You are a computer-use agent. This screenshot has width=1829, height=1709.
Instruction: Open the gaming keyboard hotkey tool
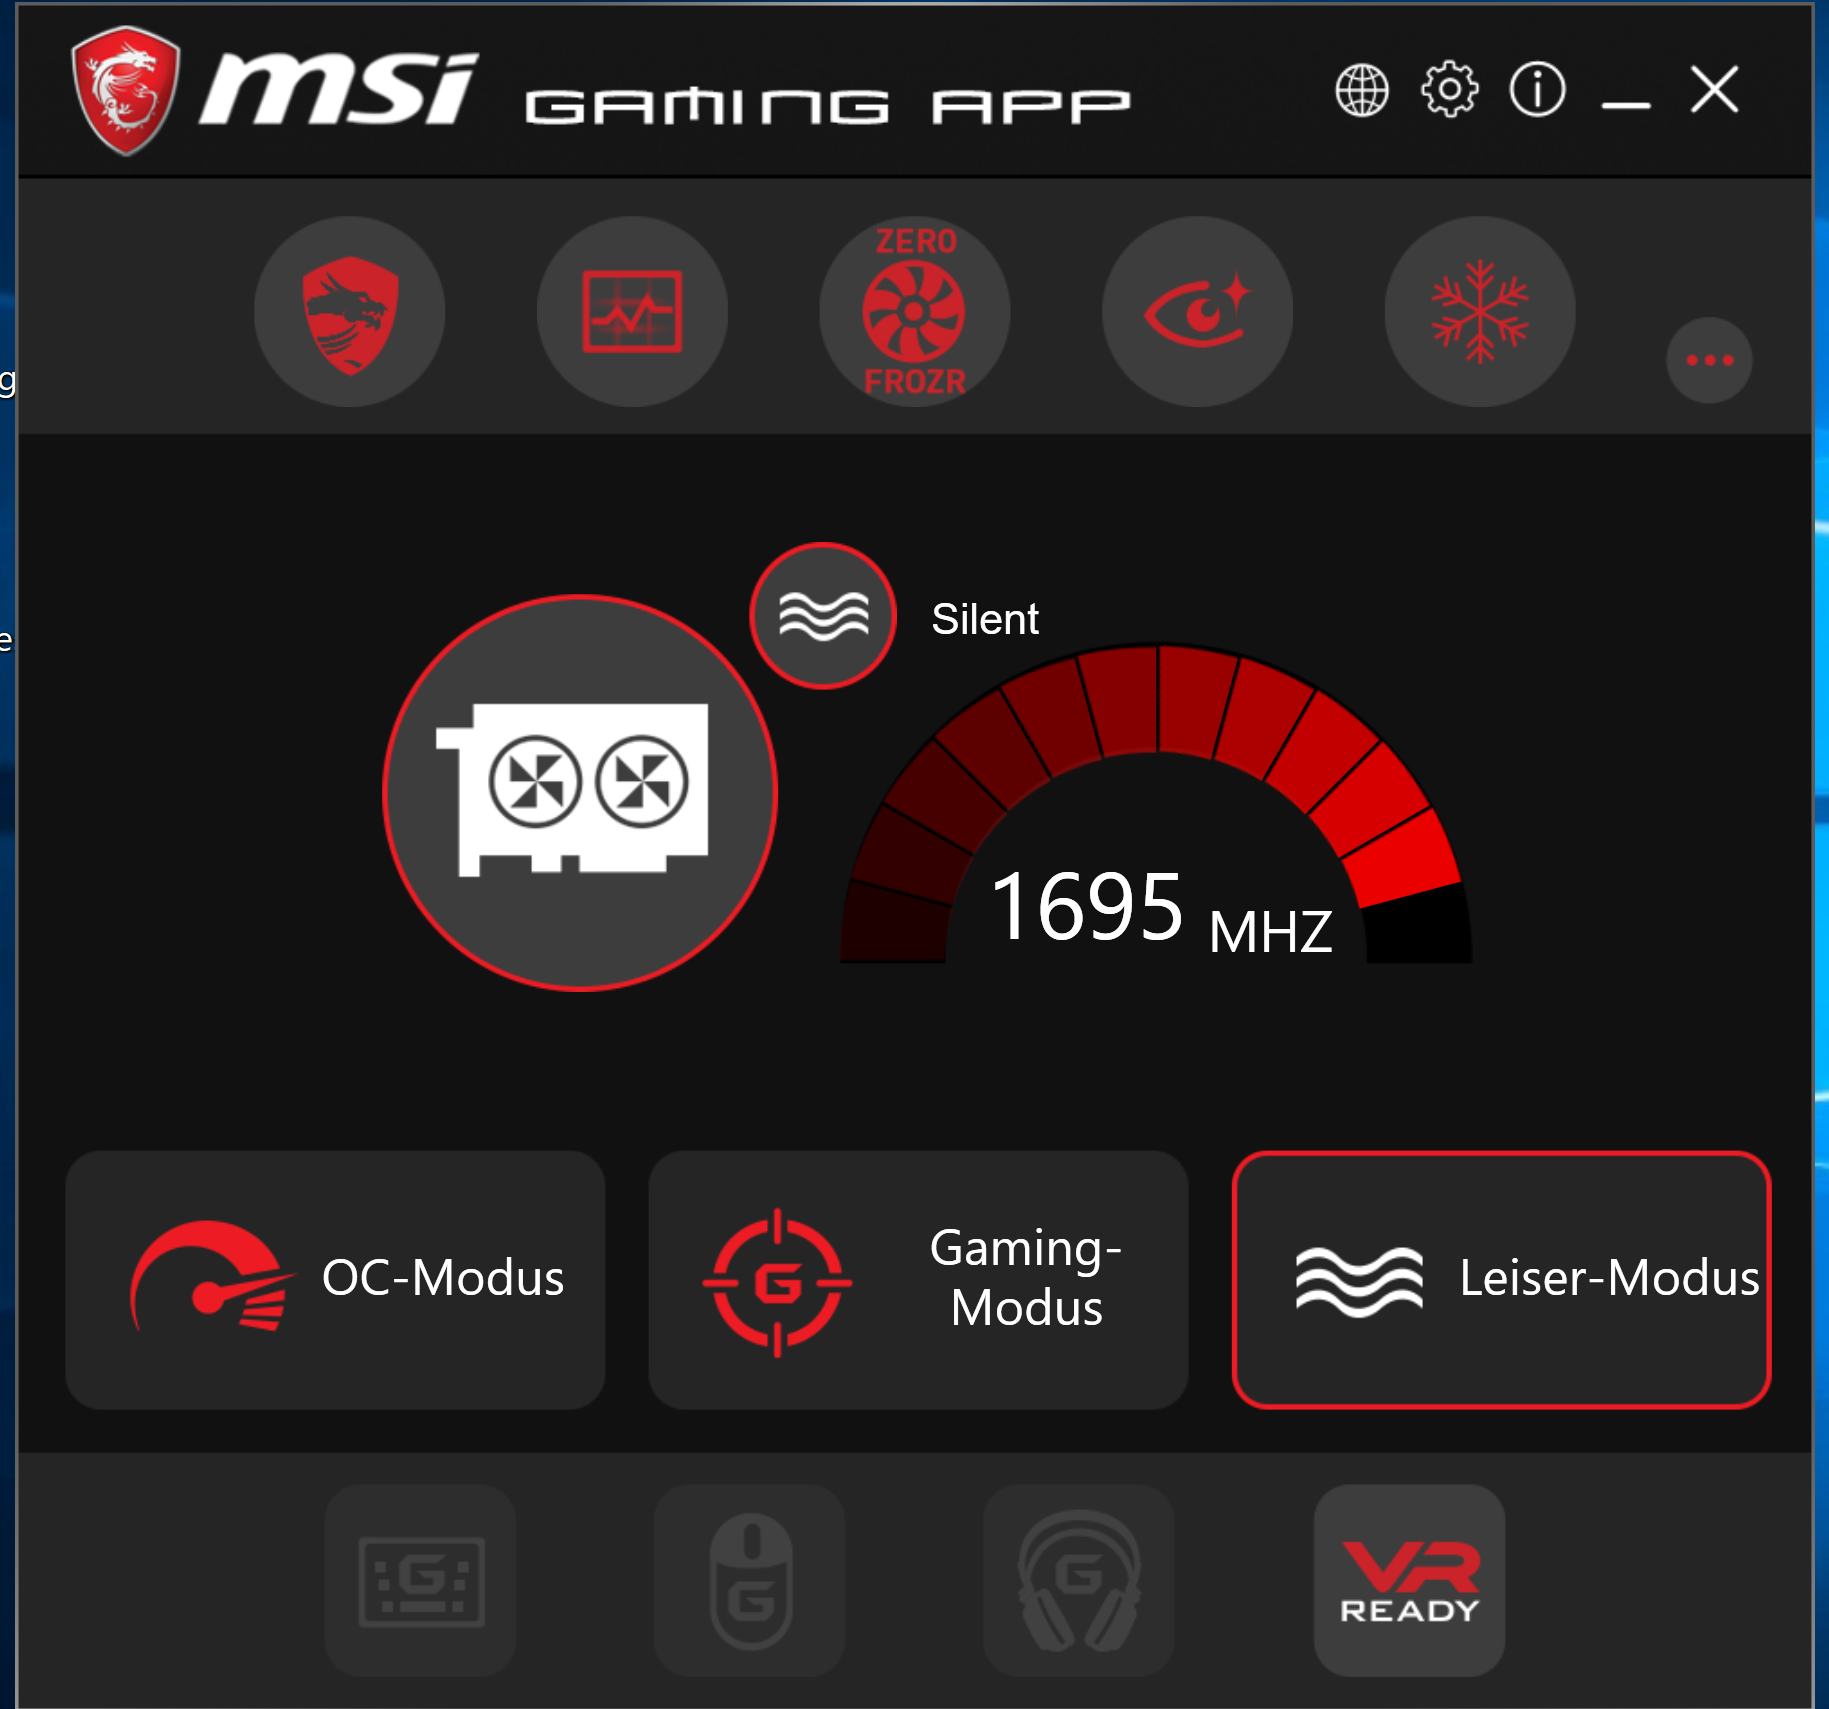point(421,1581)
